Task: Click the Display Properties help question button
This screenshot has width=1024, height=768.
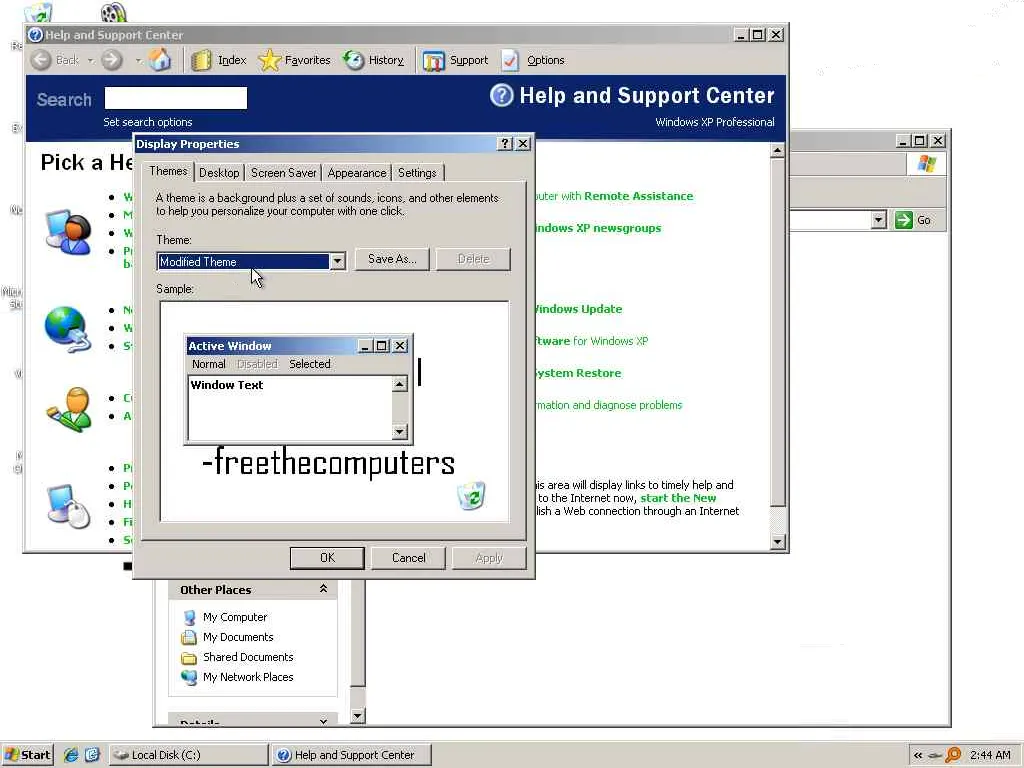Action: coord(505,144)
